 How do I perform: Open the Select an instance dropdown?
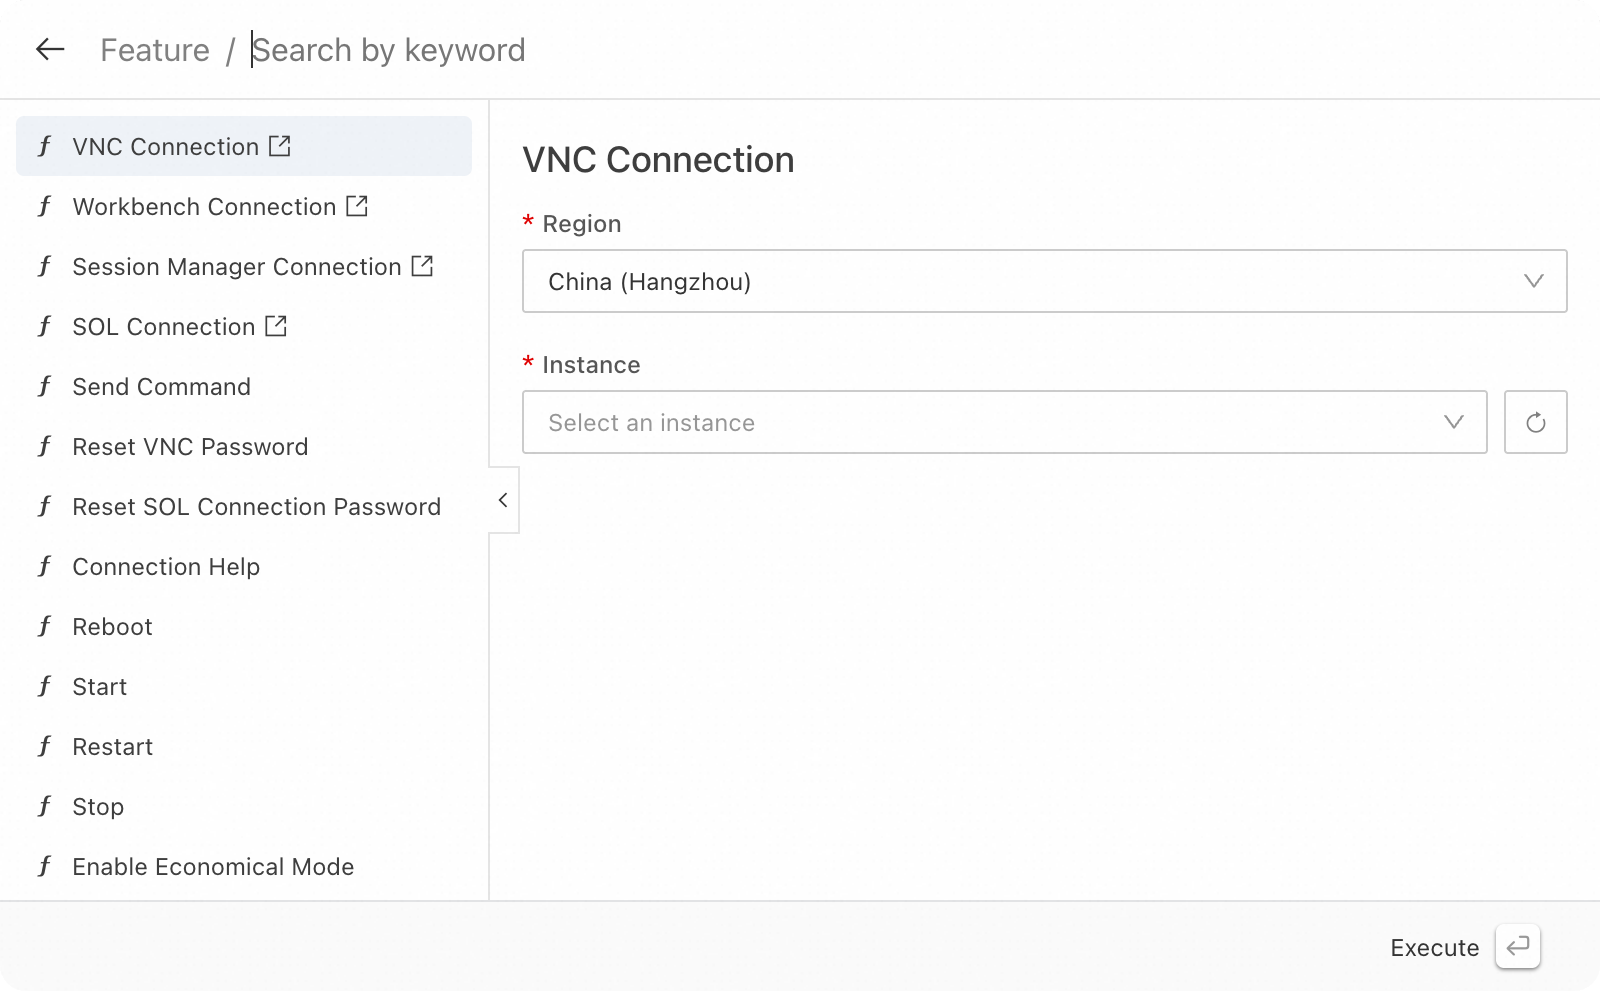pos(1004,422)
